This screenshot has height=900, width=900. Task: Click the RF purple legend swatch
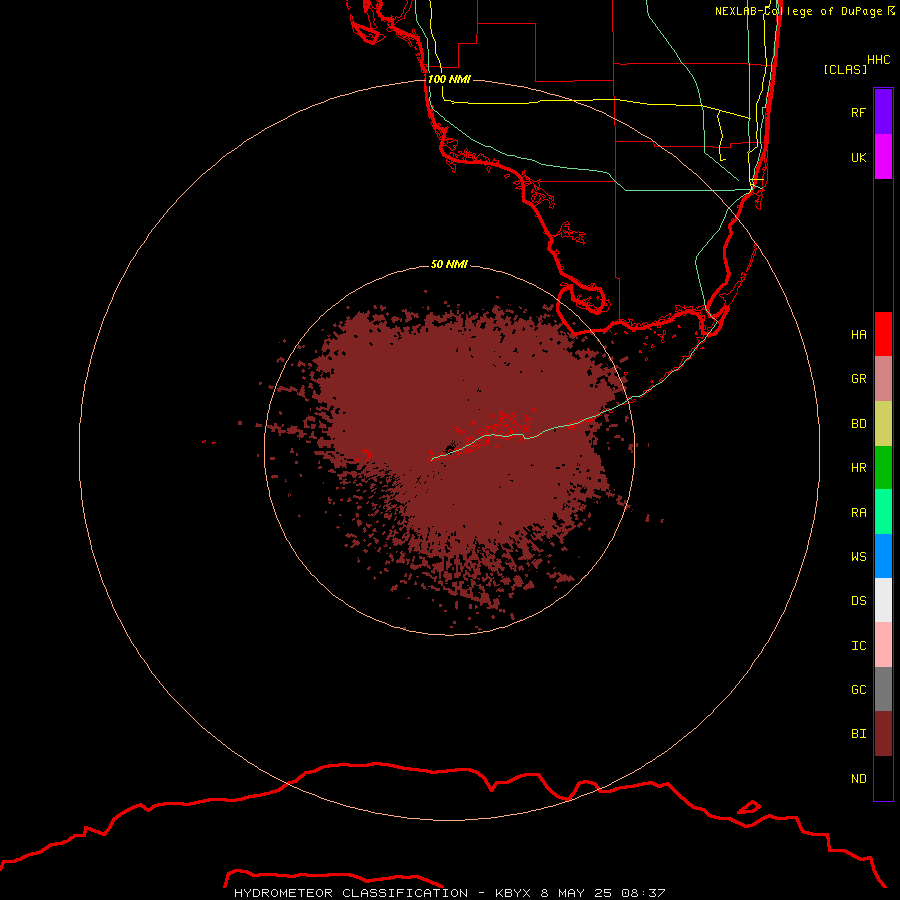[883, 112]
